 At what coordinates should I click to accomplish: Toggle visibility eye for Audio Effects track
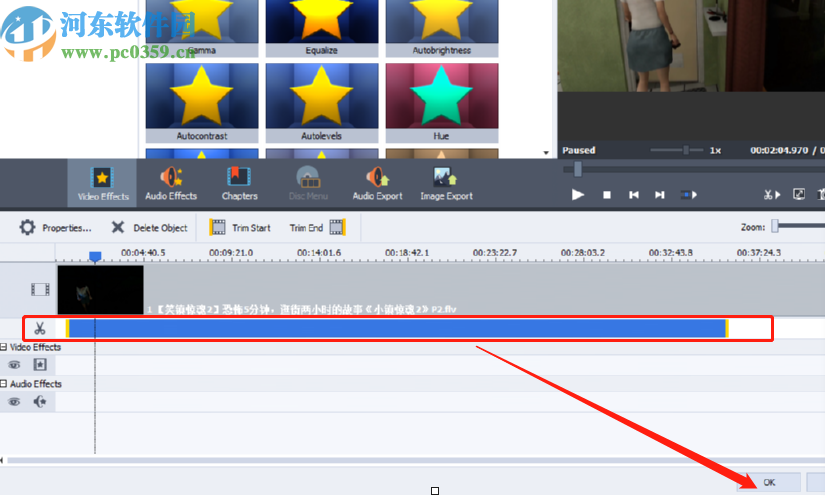pos(14,402)
